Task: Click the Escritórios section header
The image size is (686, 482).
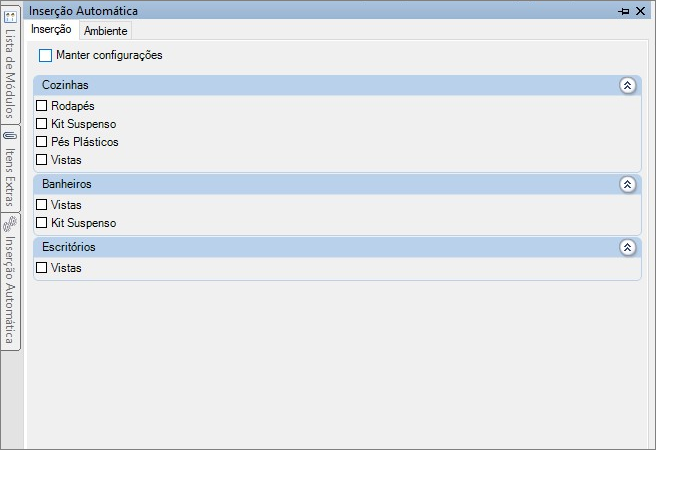Action: click(x=337, y=247)
